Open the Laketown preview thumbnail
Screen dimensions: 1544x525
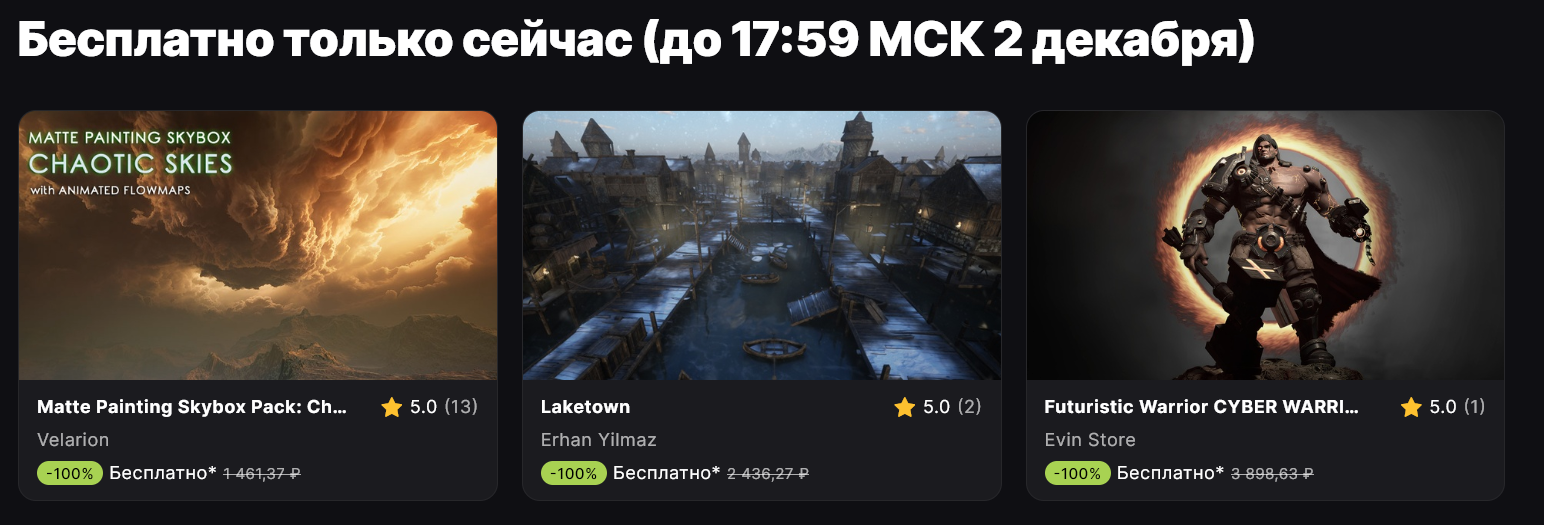click(x=762, y=245)
